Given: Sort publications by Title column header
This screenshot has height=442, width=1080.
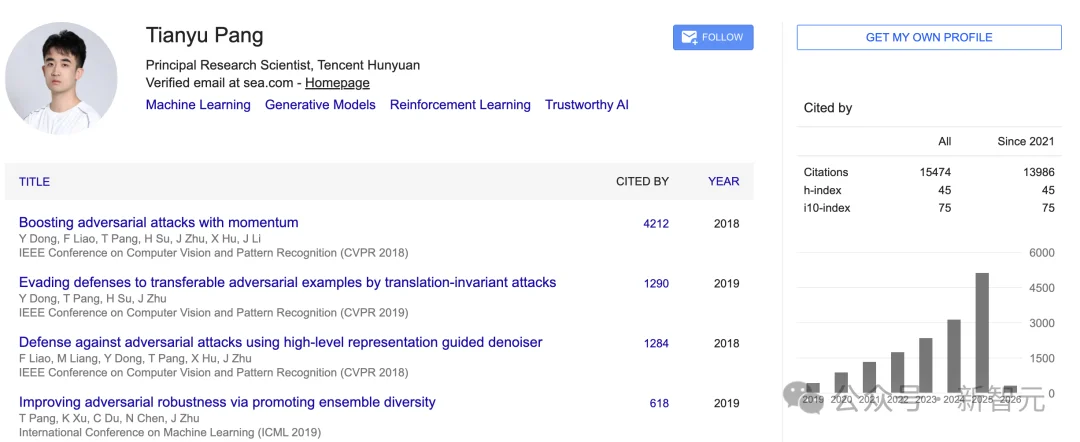Looking at the screenshot, I should (34, 182).
